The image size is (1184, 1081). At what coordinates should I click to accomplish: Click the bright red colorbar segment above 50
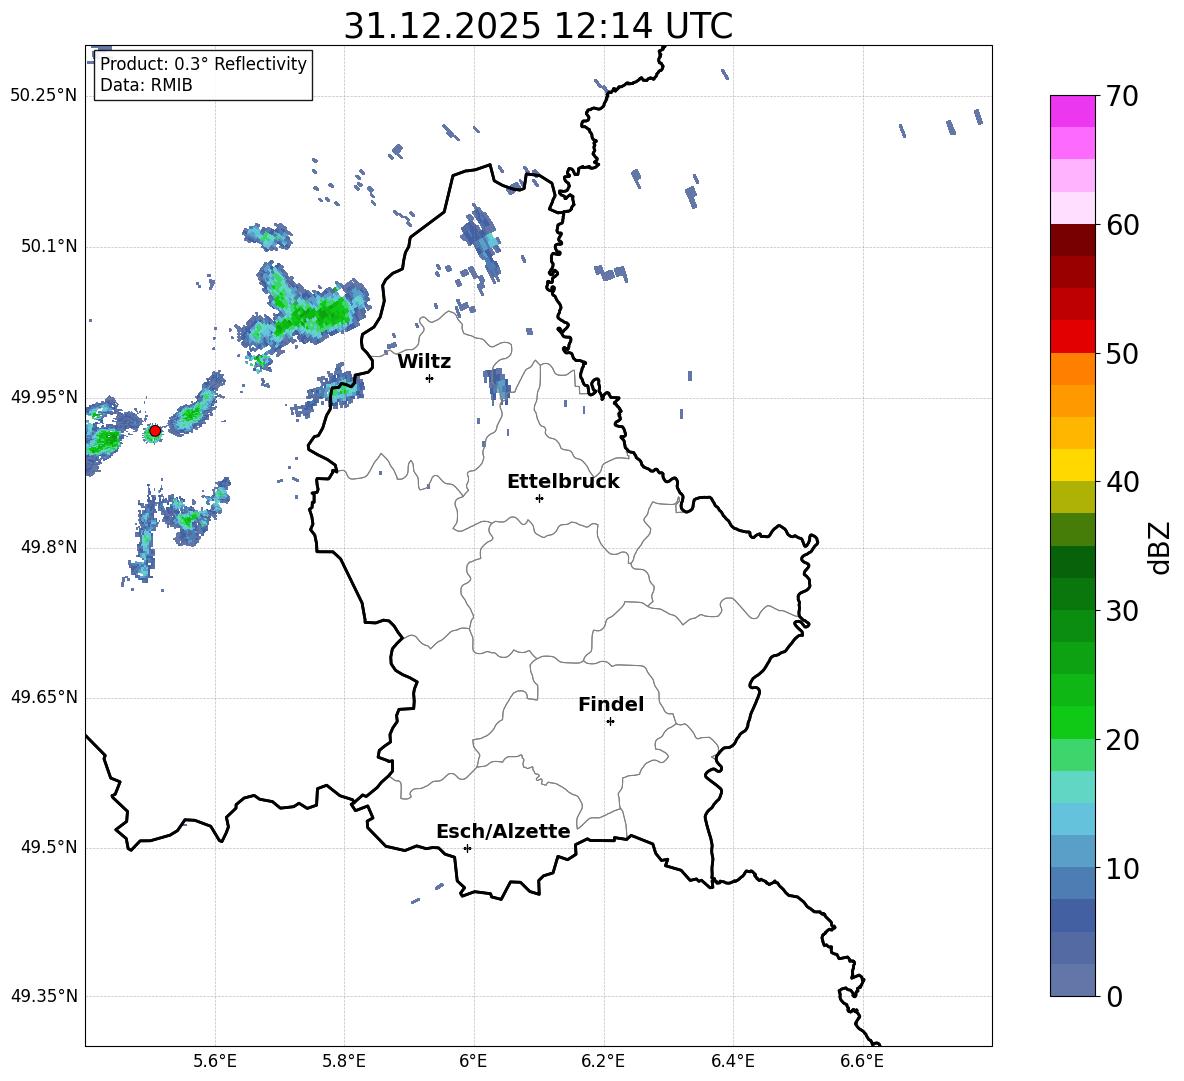click(x=1072, y=337)
